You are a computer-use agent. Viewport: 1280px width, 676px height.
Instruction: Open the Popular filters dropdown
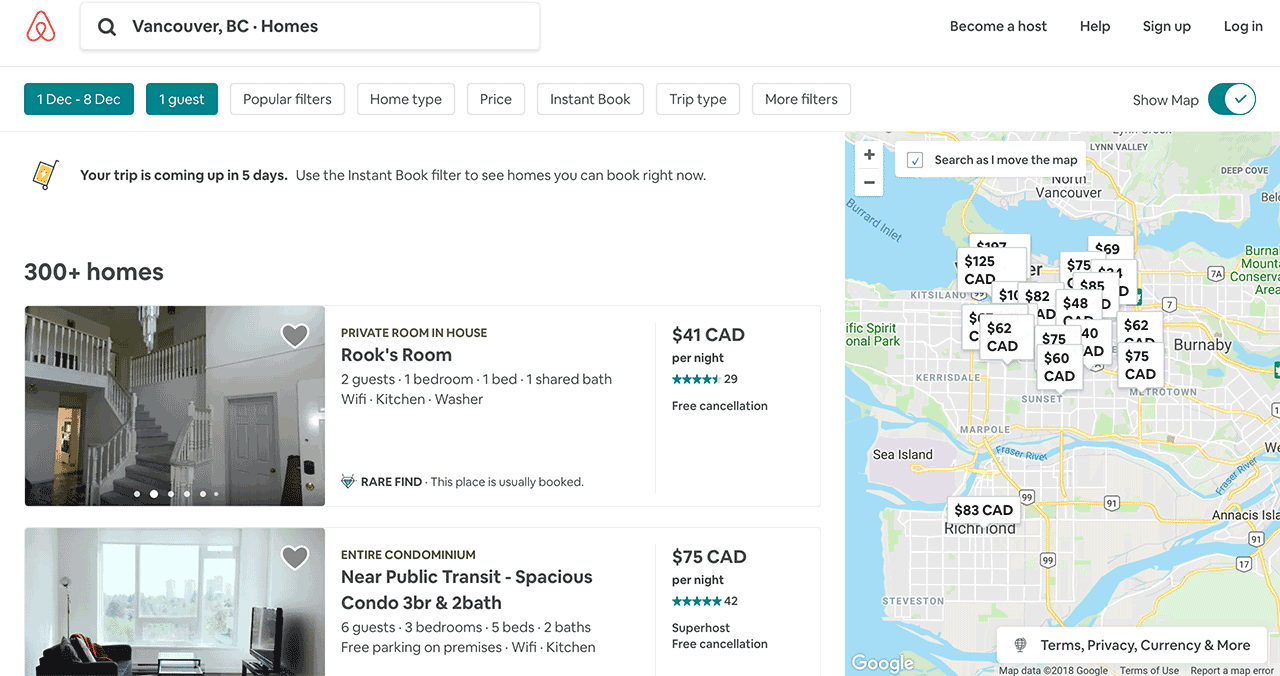pos(287,99)
